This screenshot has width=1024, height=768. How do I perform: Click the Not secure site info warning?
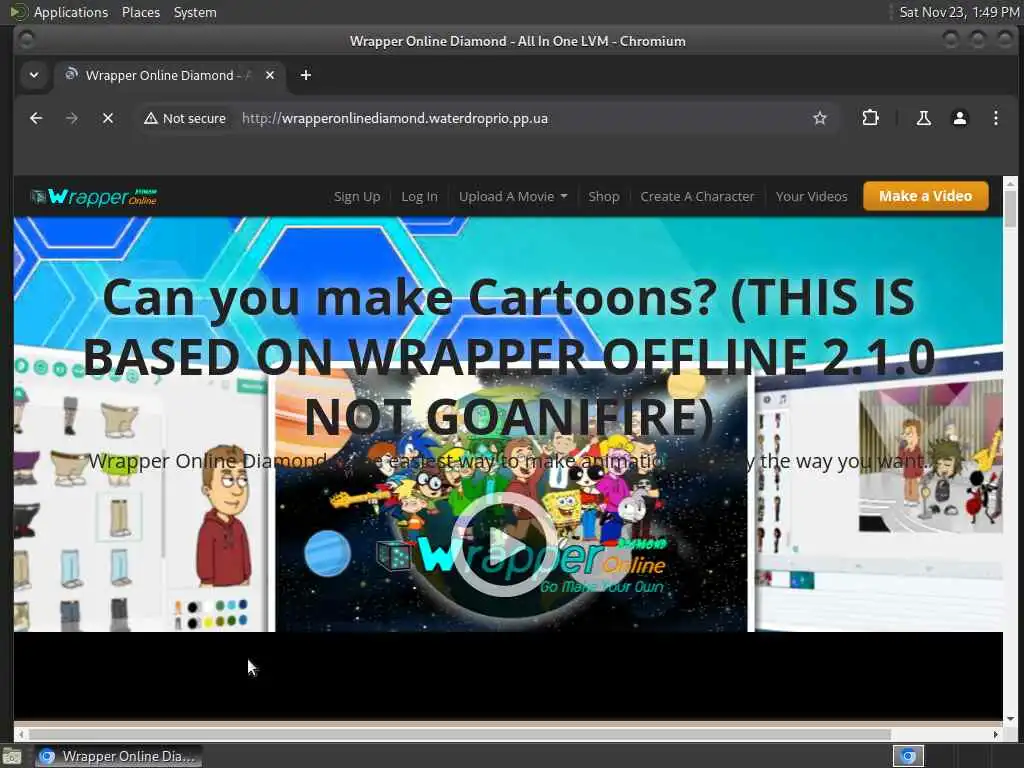[x=185, y=118]
